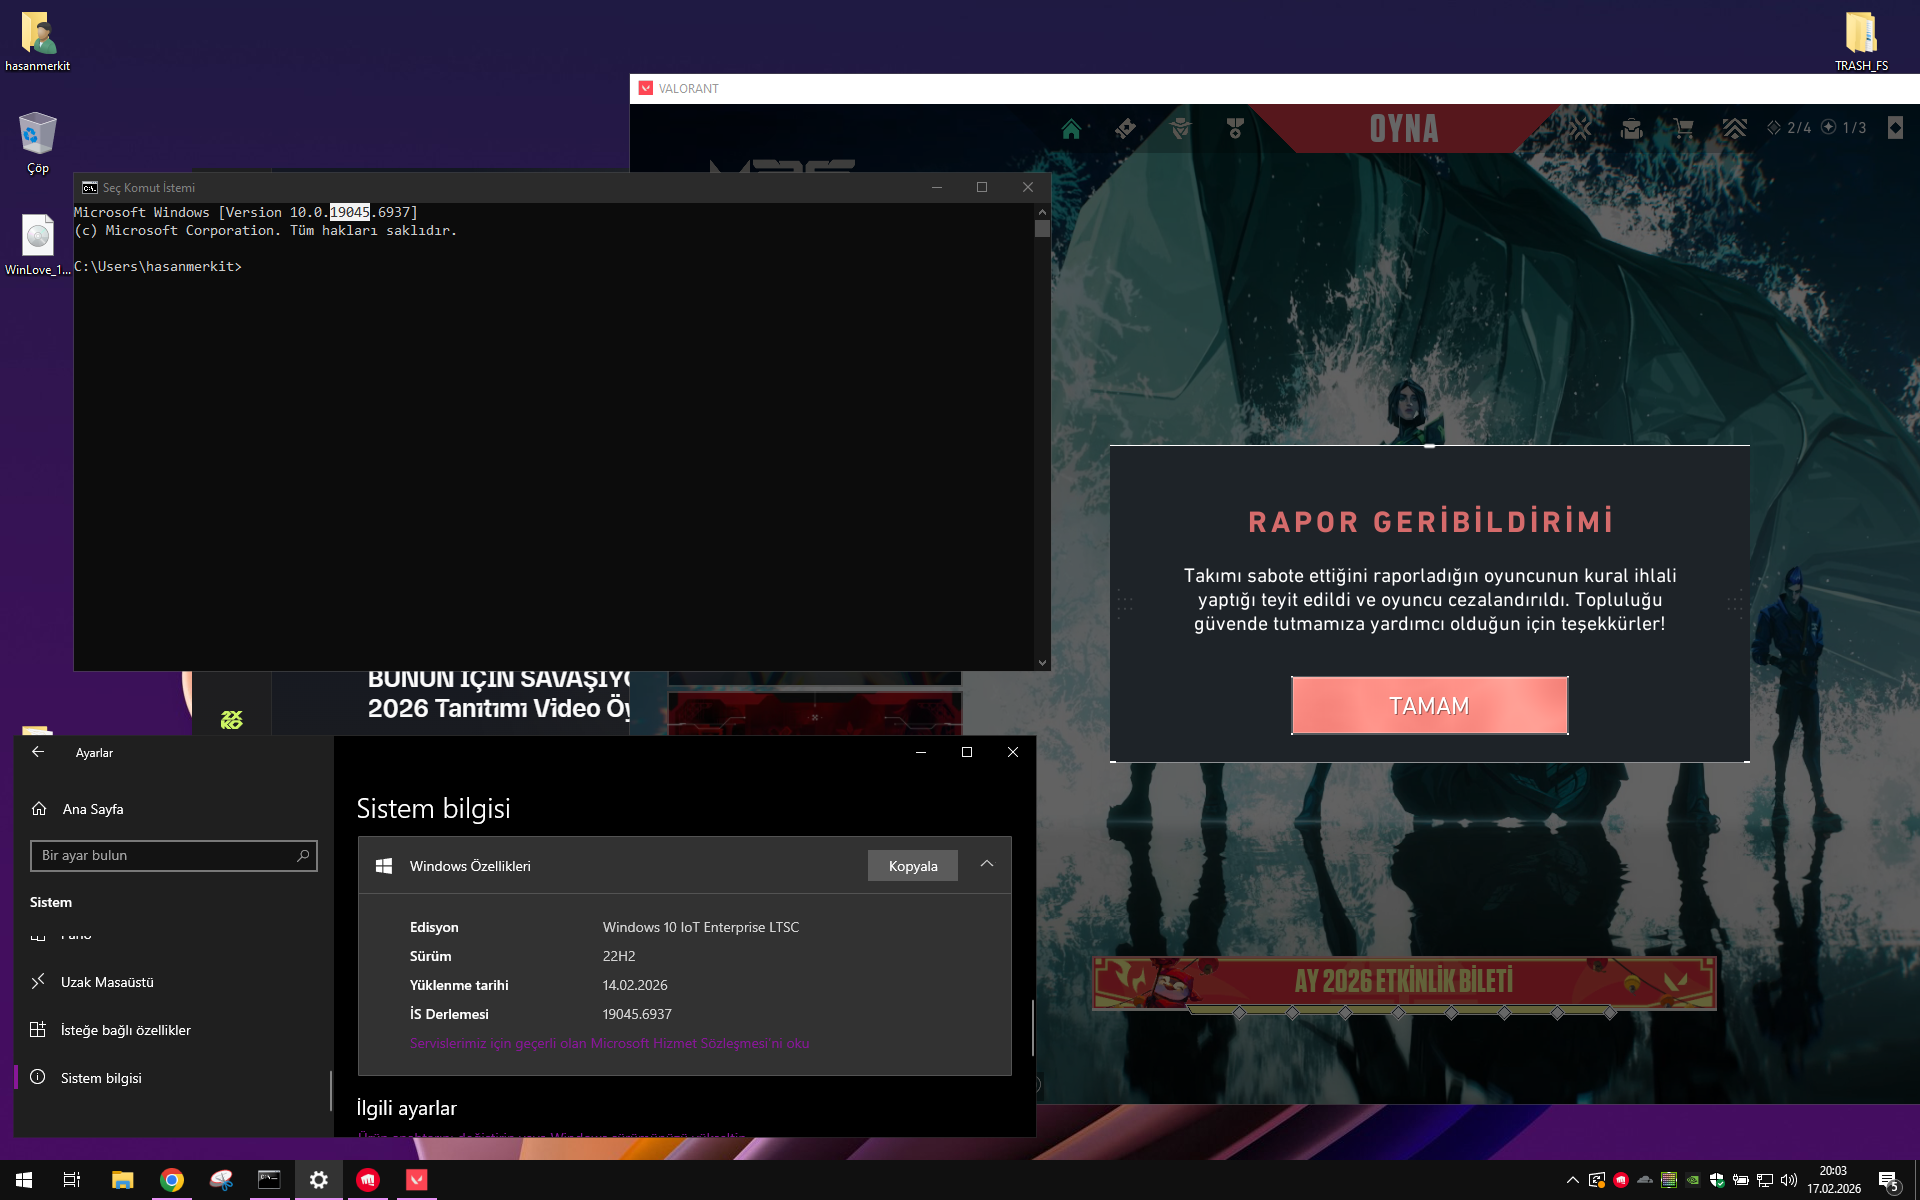This screenshot has width=1920, height=1200.
Task: Open the Battlepass ticket icon in VALORANT
Action: (x=1125, y=128)
